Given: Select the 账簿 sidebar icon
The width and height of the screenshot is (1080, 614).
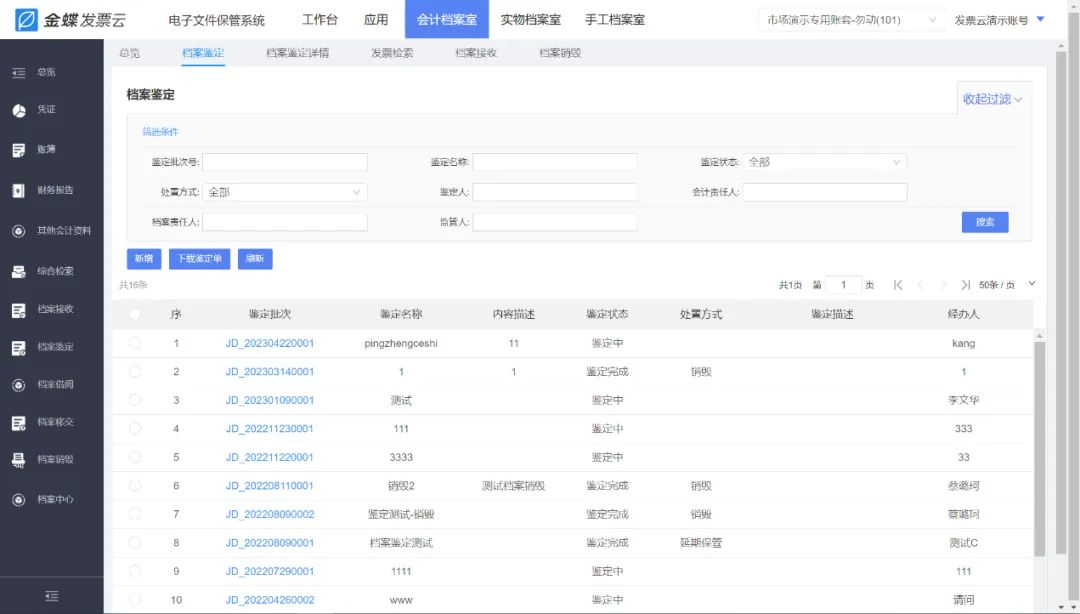Looking at the screenshot, I should [x=19, y=150].
